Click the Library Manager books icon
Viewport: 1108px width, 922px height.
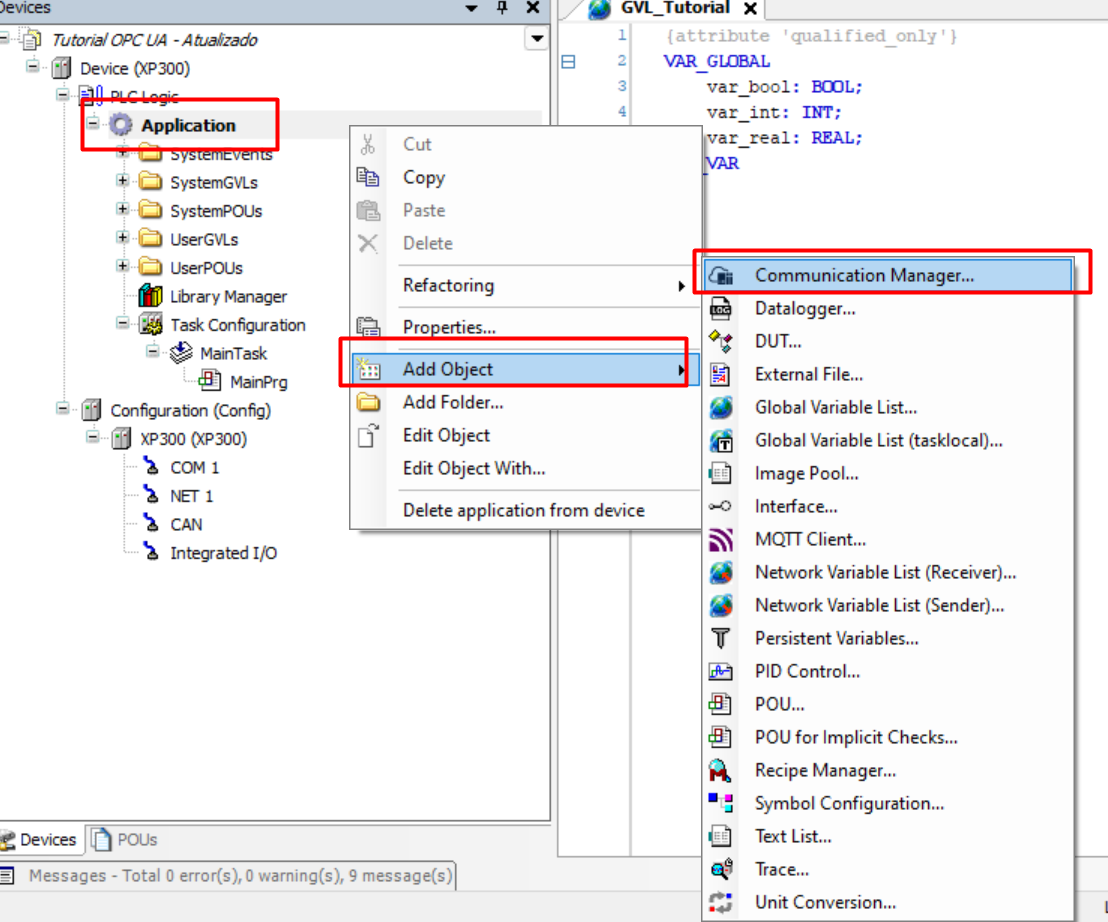(151, 297)
